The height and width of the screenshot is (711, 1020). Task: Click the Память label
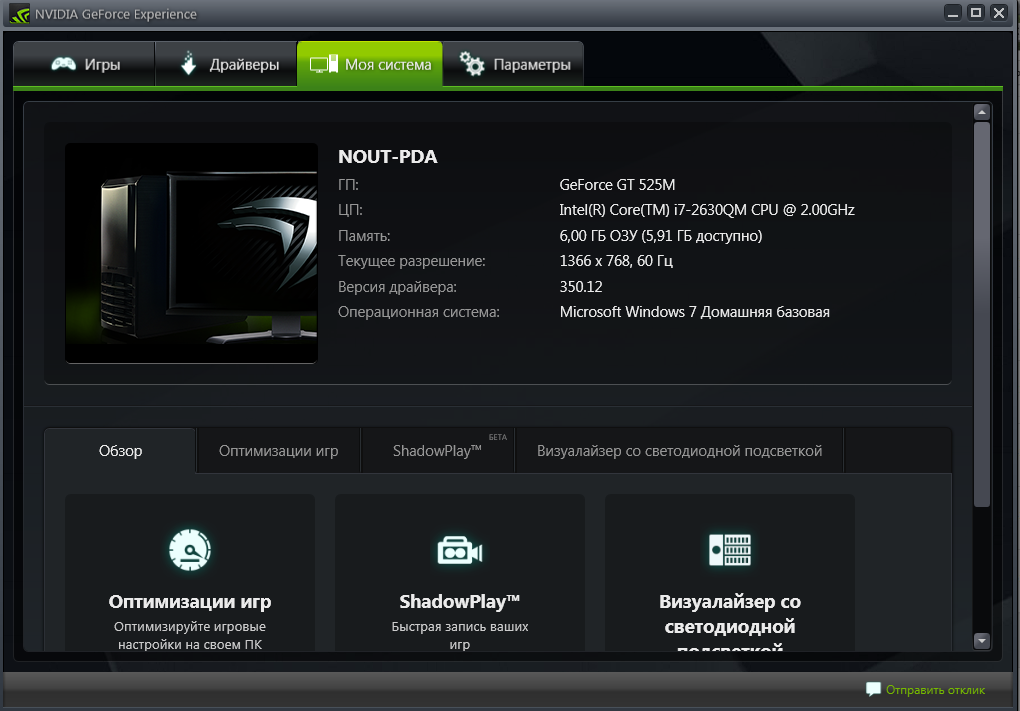pos(364,235)
